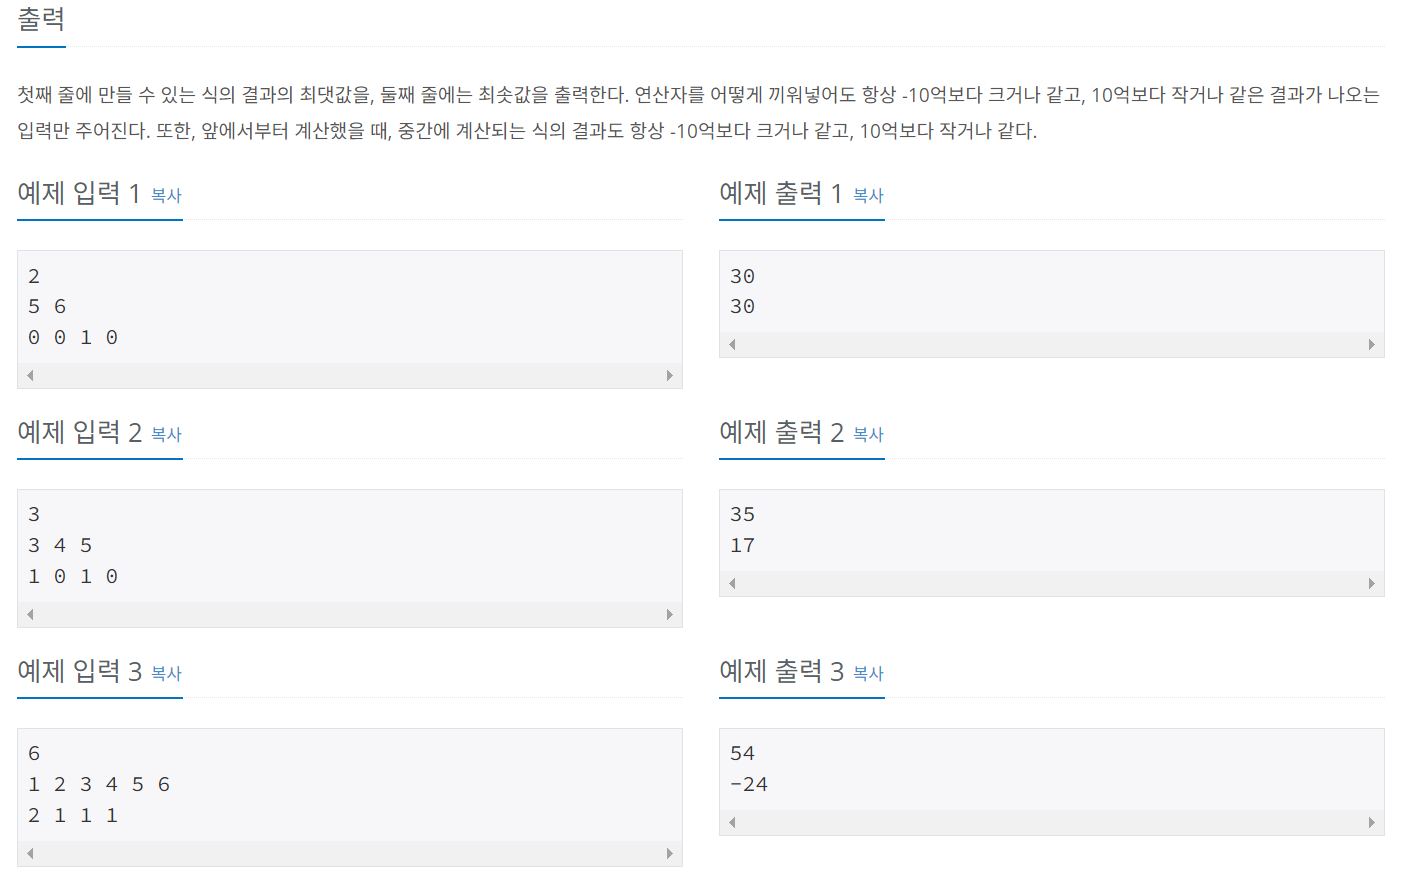
Task: Copy 예제 출력 2 via 복사 link
Action: coord(868,434)
